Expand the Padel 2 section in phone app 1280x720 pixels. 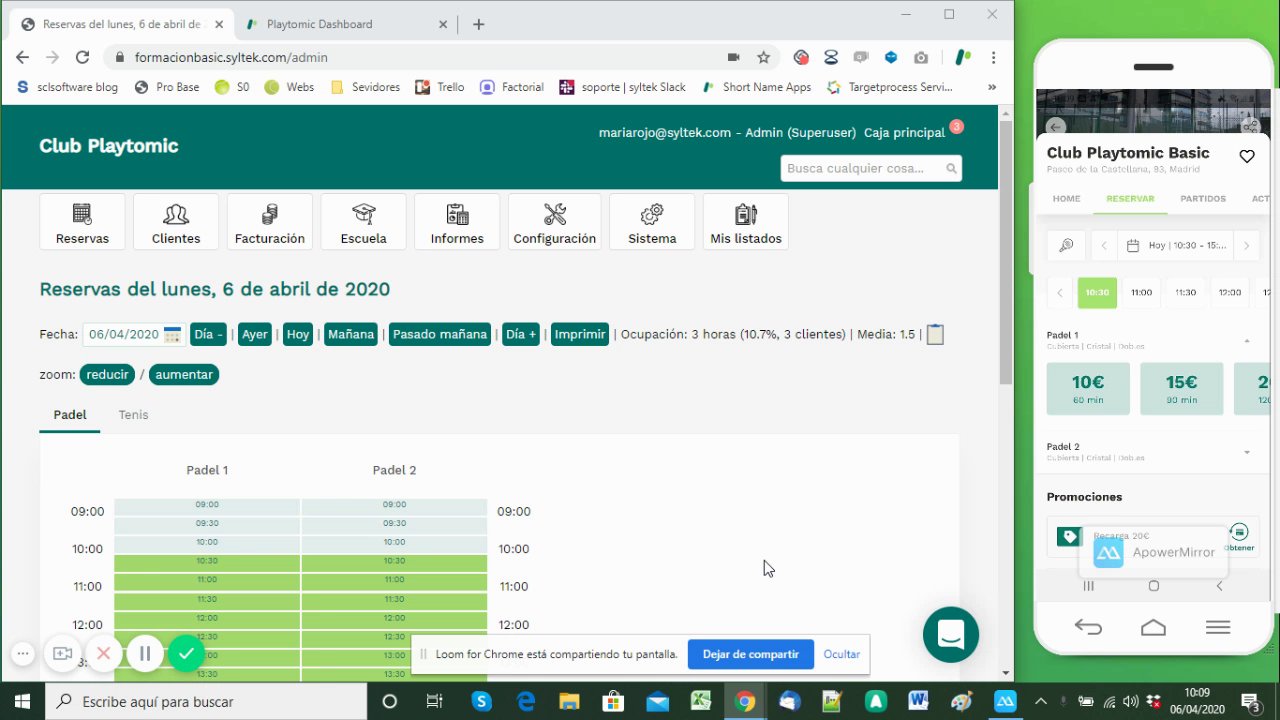point(1247,452)
